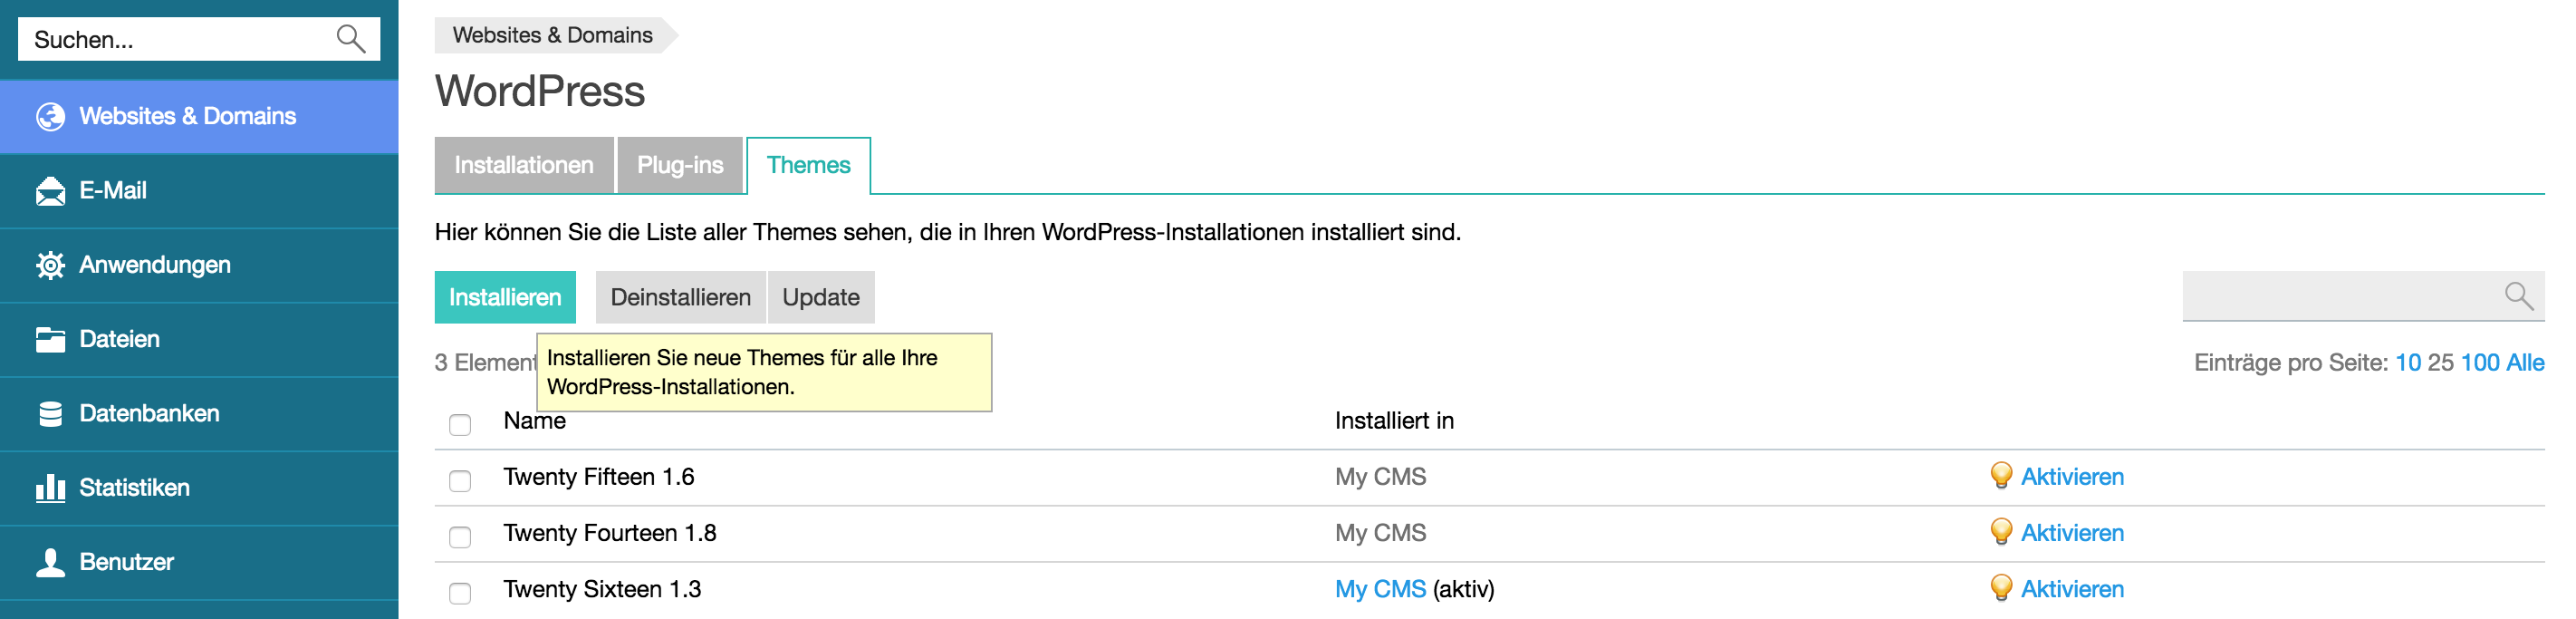Toggle the select-all checkbox beside Name
2576x619 pixels.
(460, 425)
